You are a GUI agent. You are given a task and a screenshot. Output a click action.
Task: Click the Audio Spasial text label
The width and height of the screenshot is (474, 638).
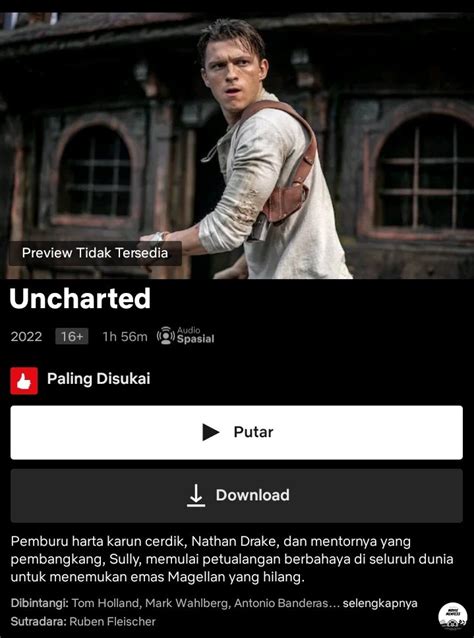[195, 336]
